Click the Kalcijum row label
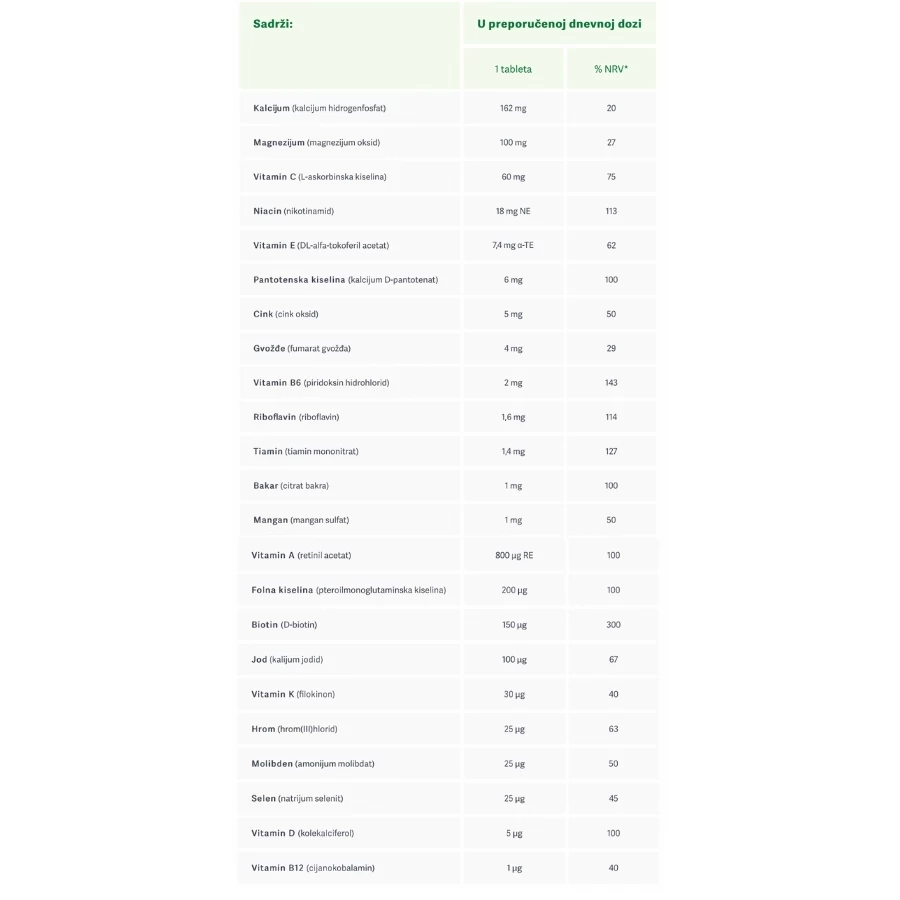The image size is (900, 900). point(320,108)
